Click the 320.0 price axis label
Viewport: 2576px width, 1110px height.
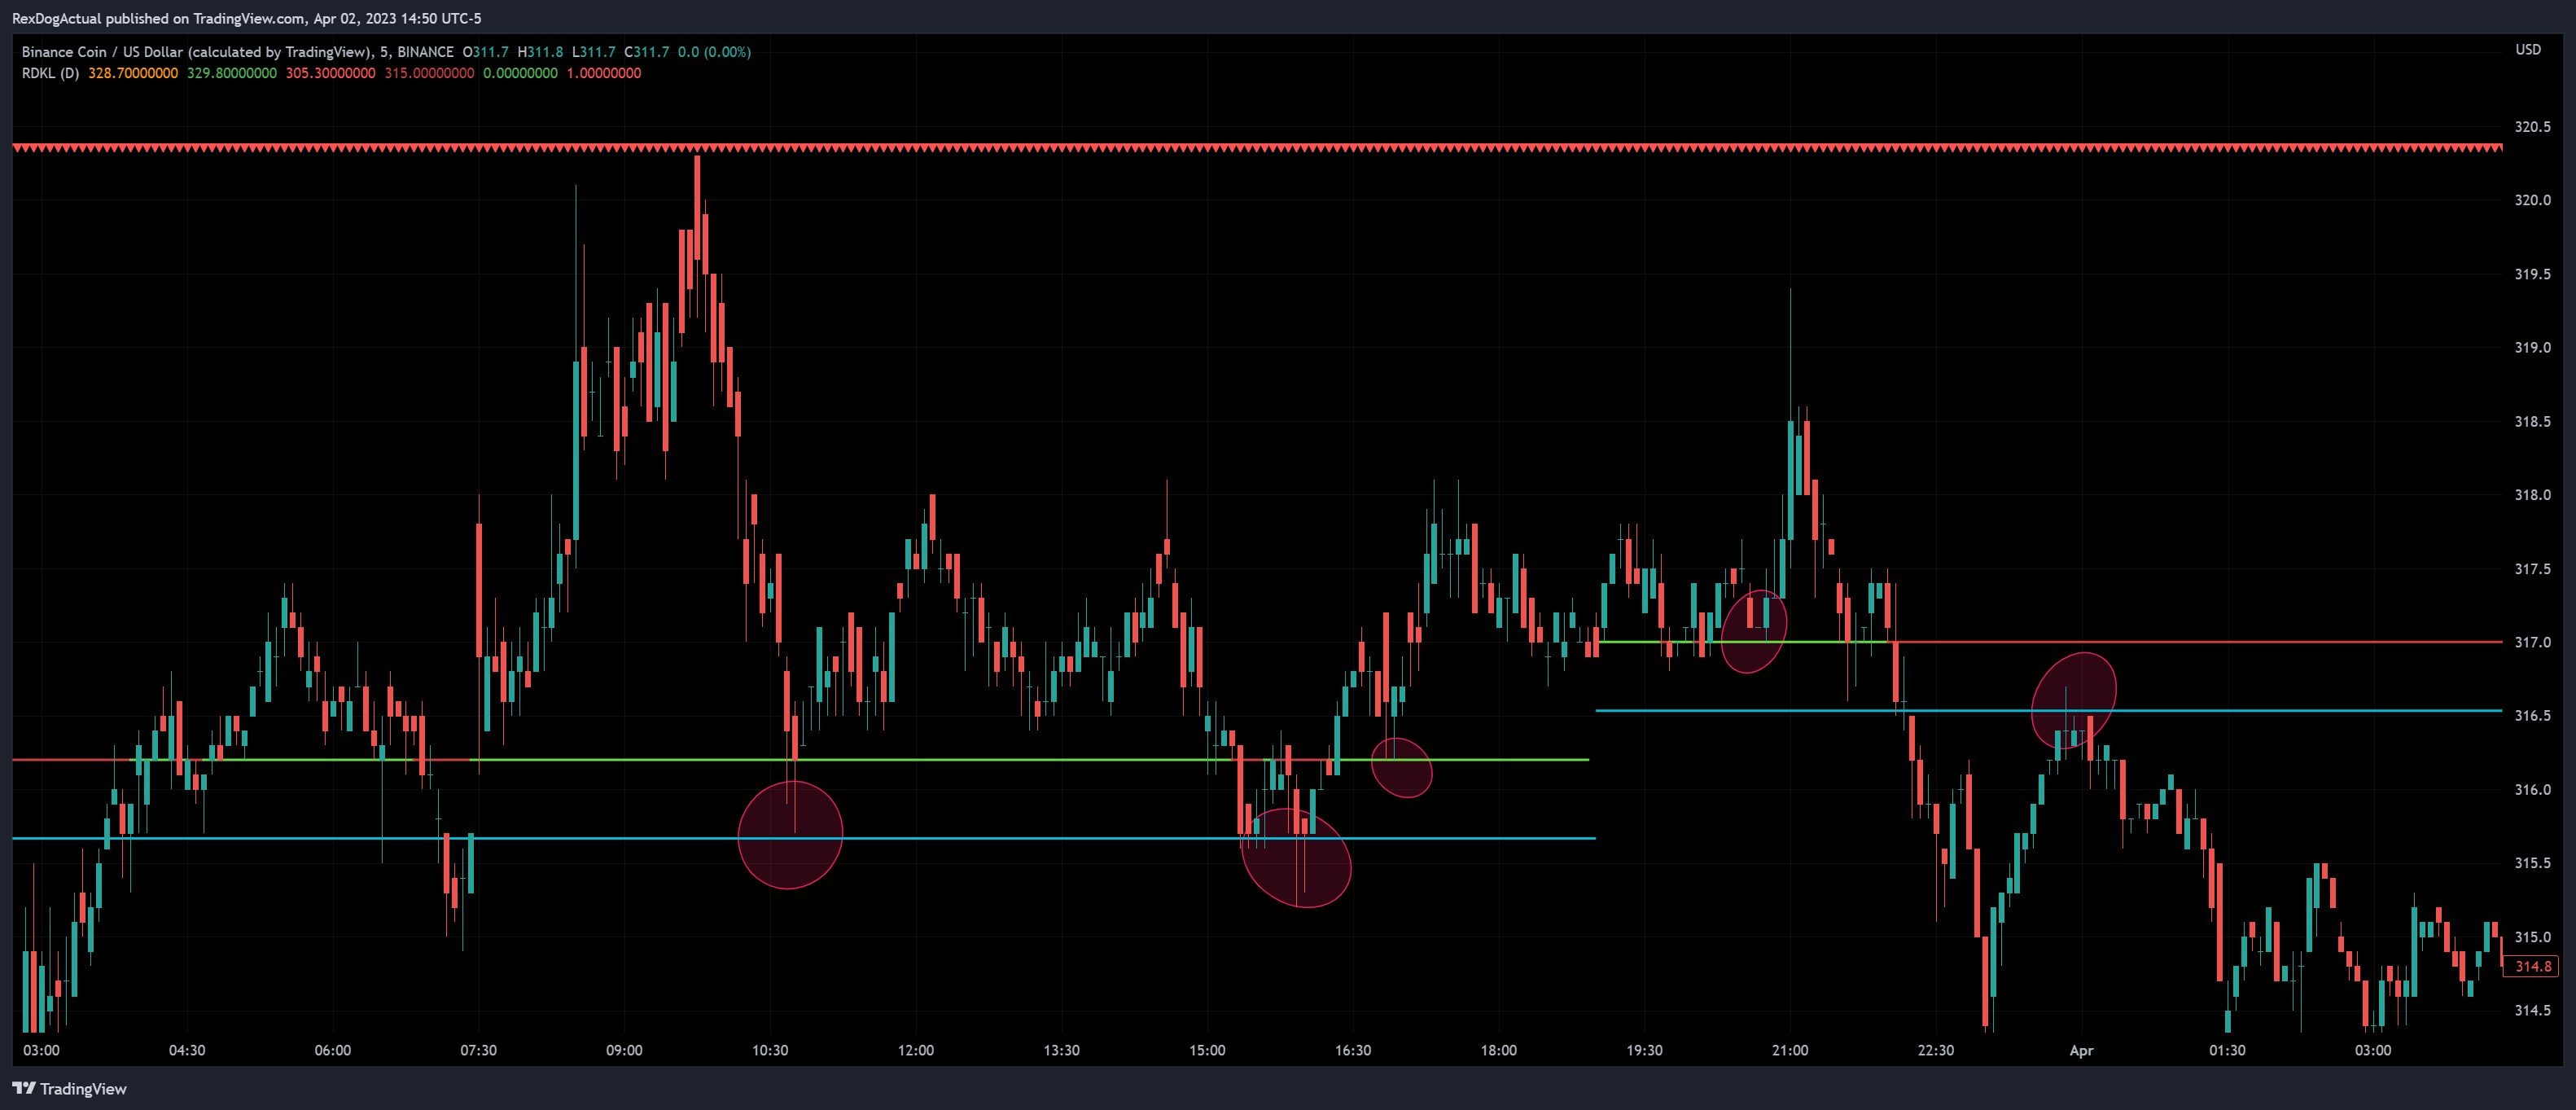pos(2532,200)
